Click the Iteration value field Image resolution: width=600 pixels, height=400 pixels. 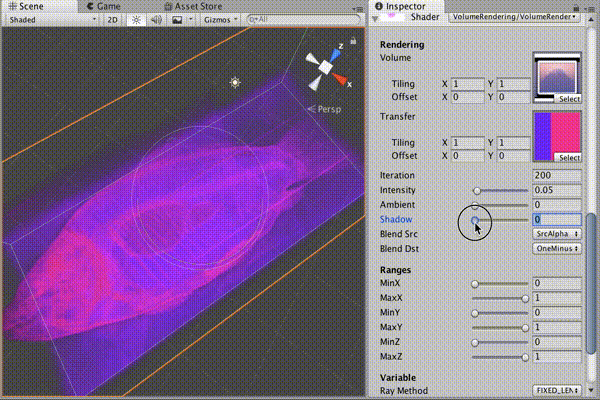click(557, 175)
